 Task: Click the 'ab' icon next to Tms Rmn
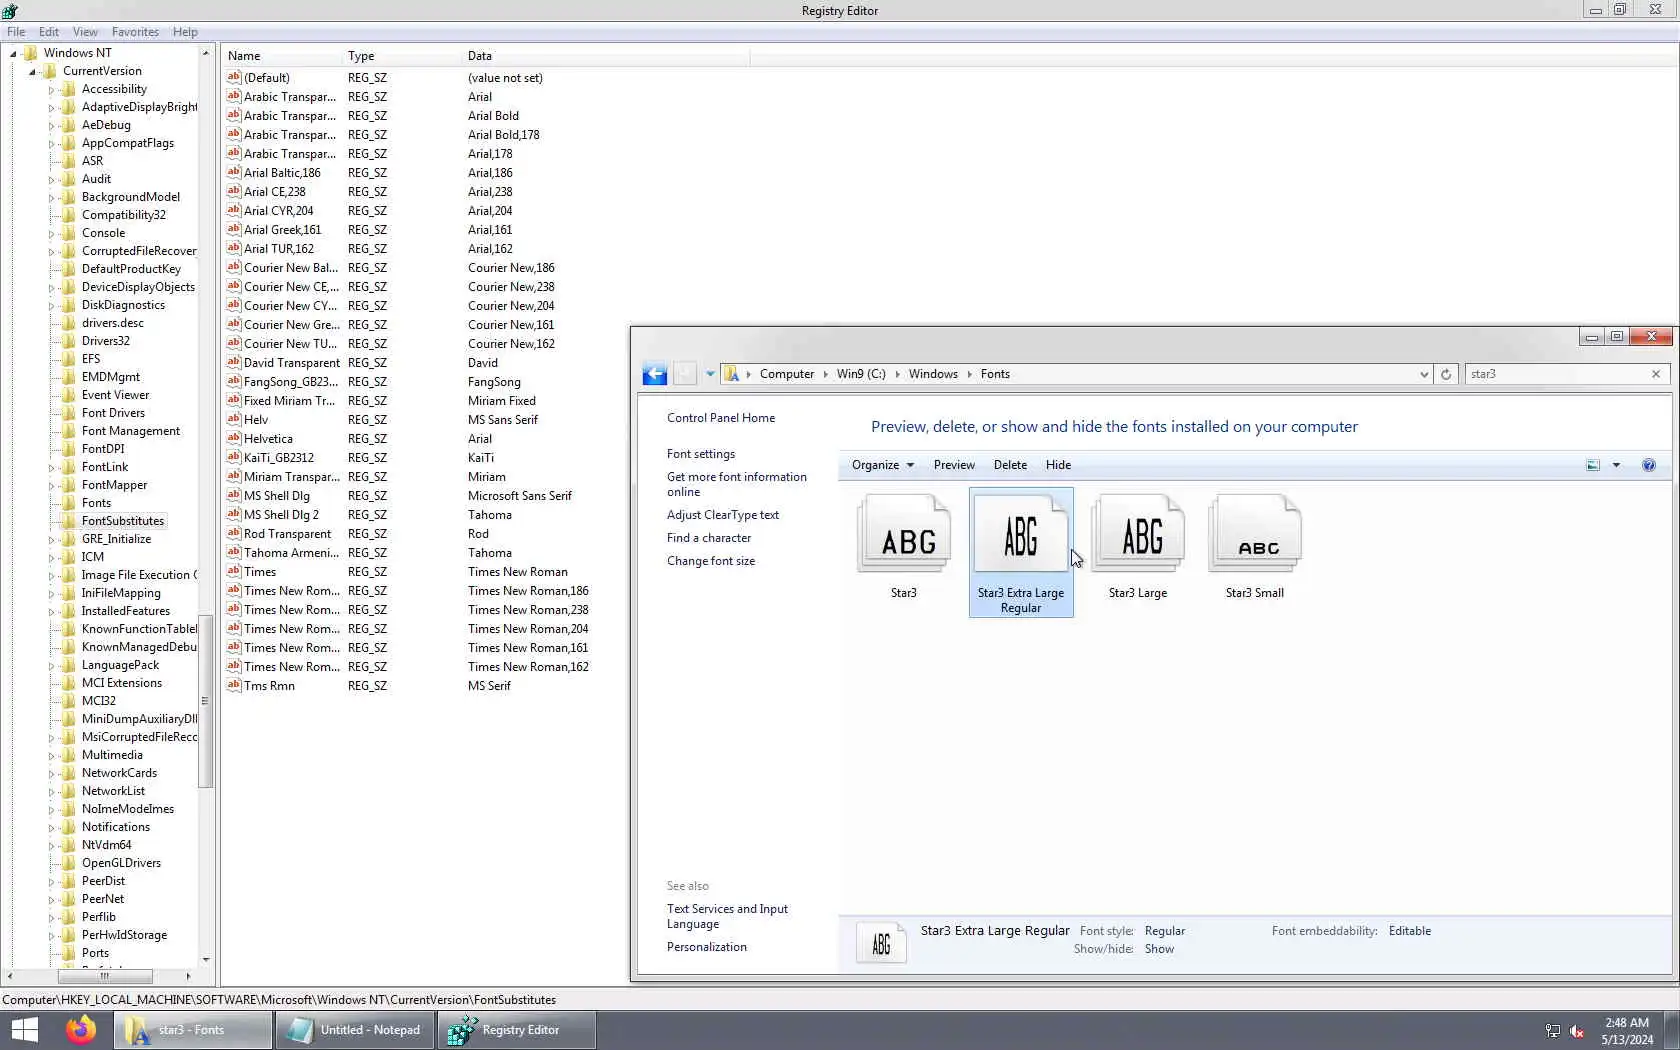pyautogui.click(x=234, y=685)
